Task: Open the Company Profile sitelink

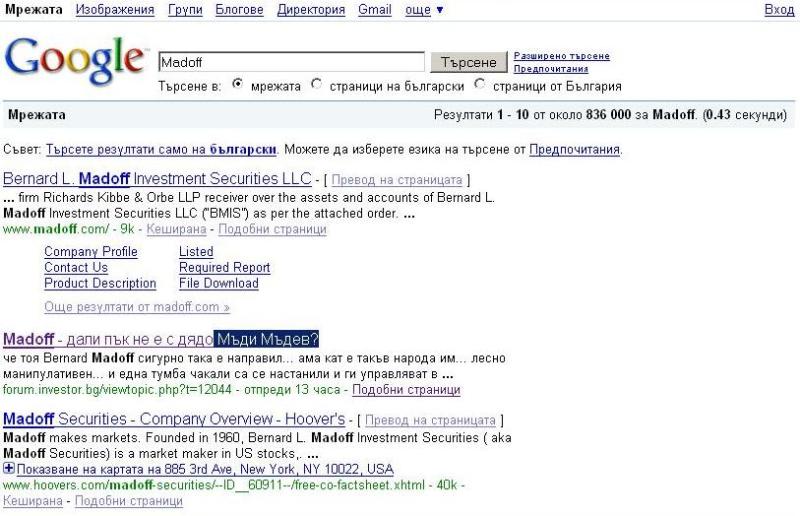Action: [x=91, y=252]
